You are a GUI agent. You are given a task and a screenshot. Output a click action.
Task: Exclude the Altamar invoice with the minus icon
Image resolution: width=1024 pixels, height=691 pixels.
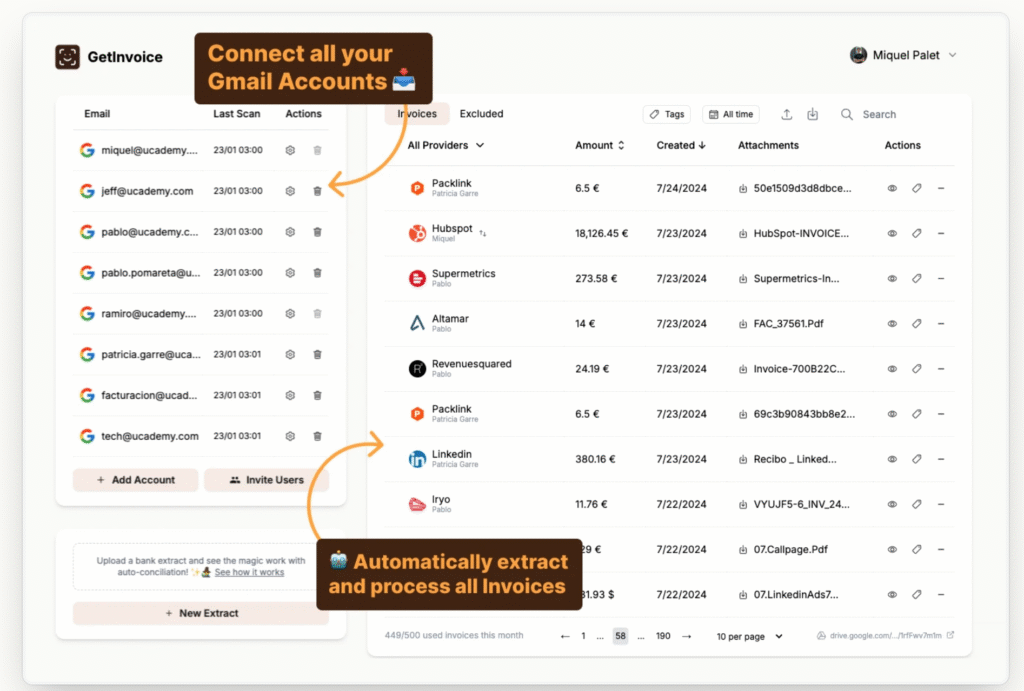coord(941,323)
